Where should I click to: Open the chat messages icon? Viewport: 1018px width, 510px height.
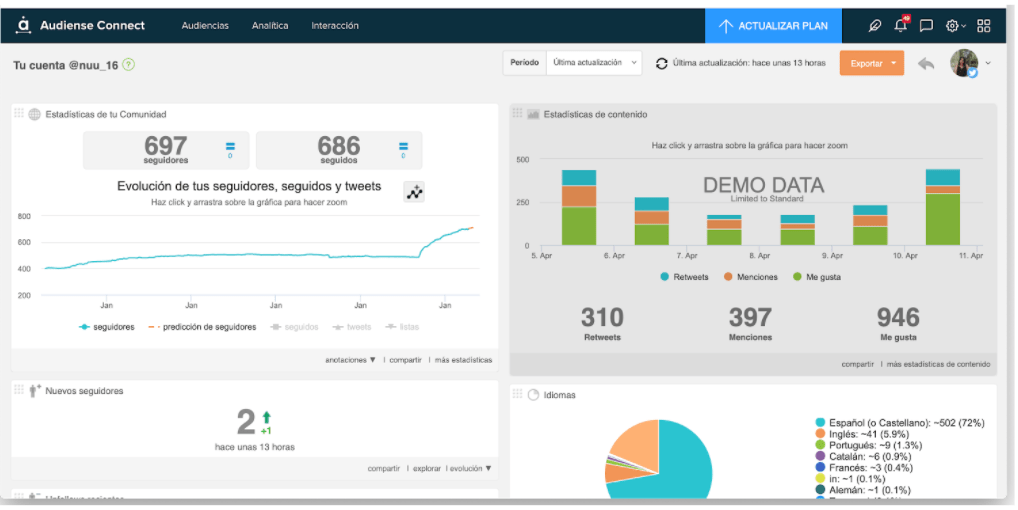926,26
